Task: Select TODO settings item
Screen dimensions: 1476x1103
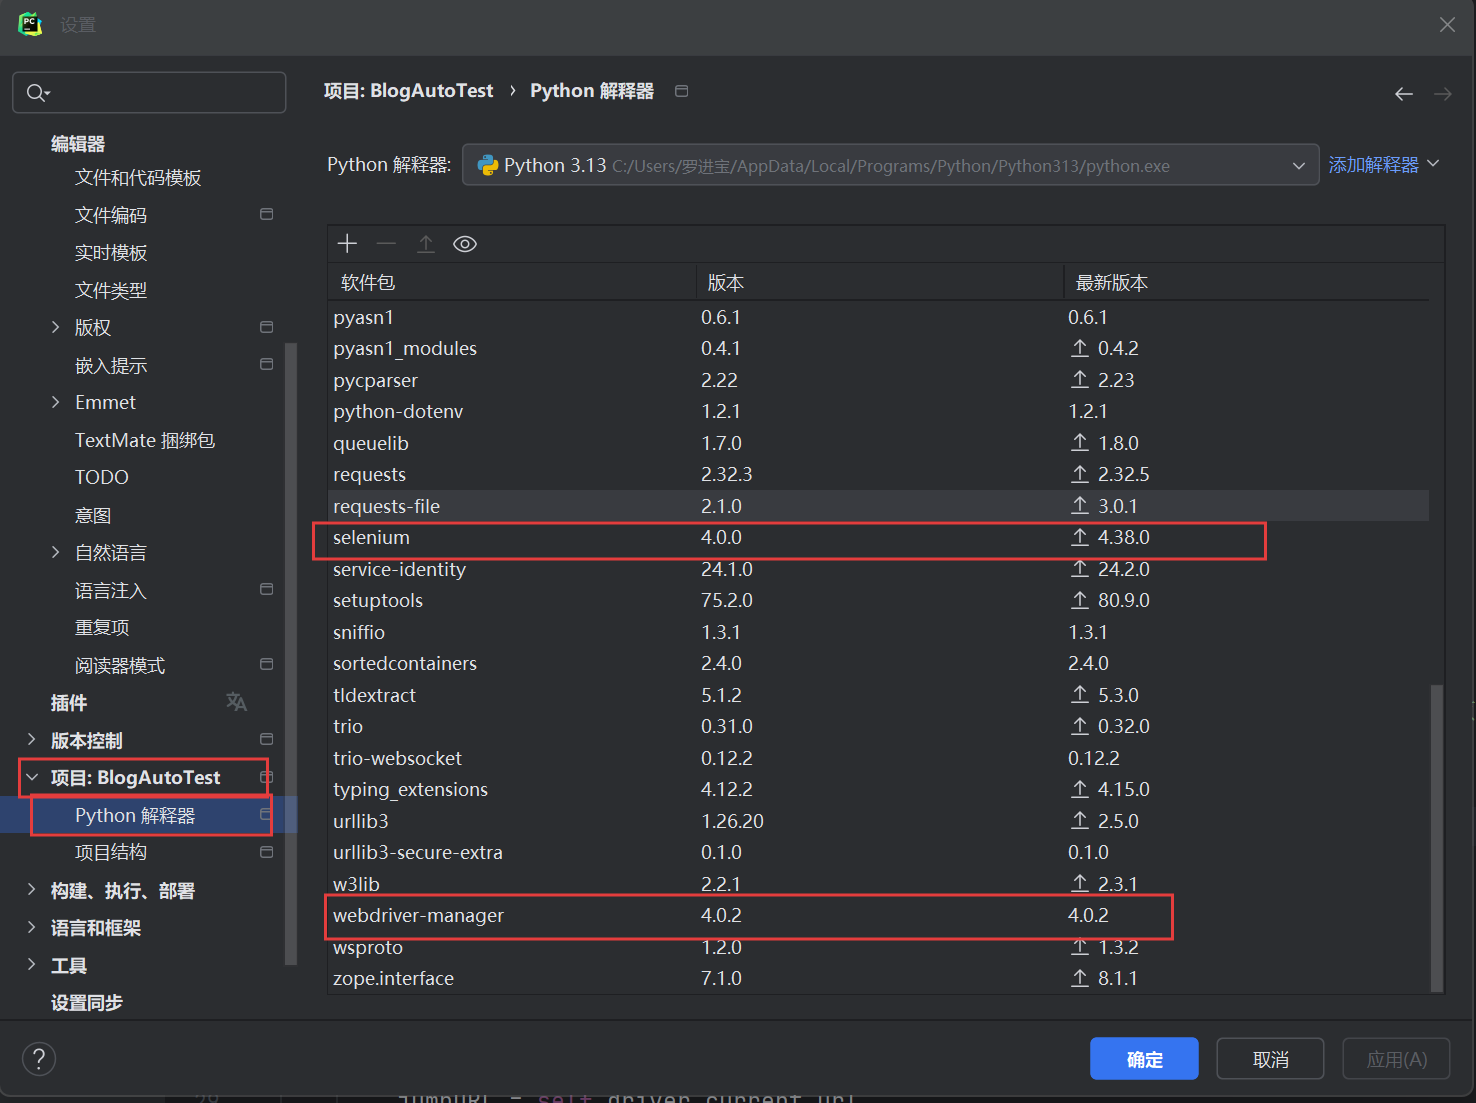Action: pos(102,478)
